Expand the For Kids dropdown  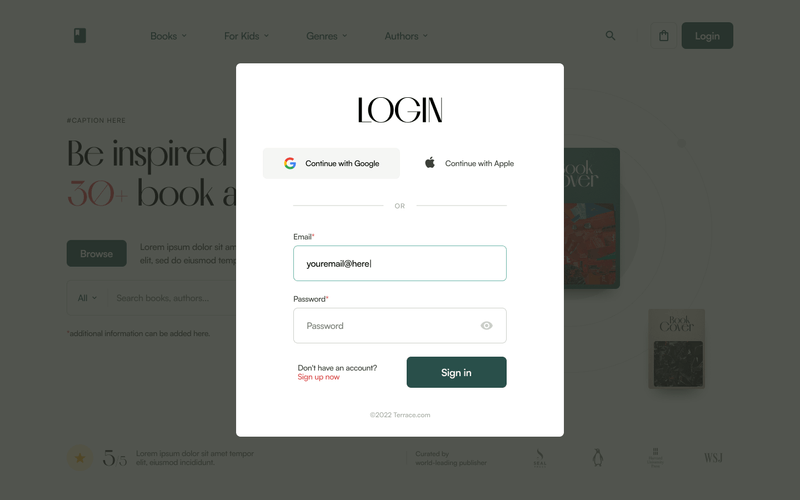click(246, 36)
